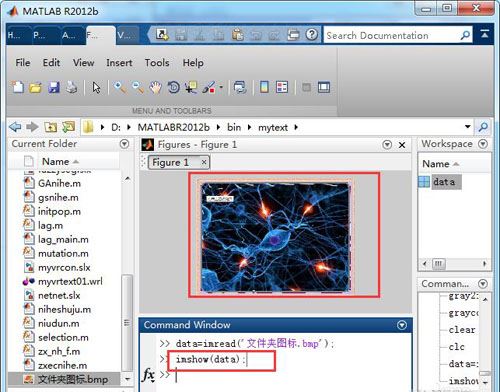
Task: Click the Open File folder icon
Action: (x=35, y=88)
